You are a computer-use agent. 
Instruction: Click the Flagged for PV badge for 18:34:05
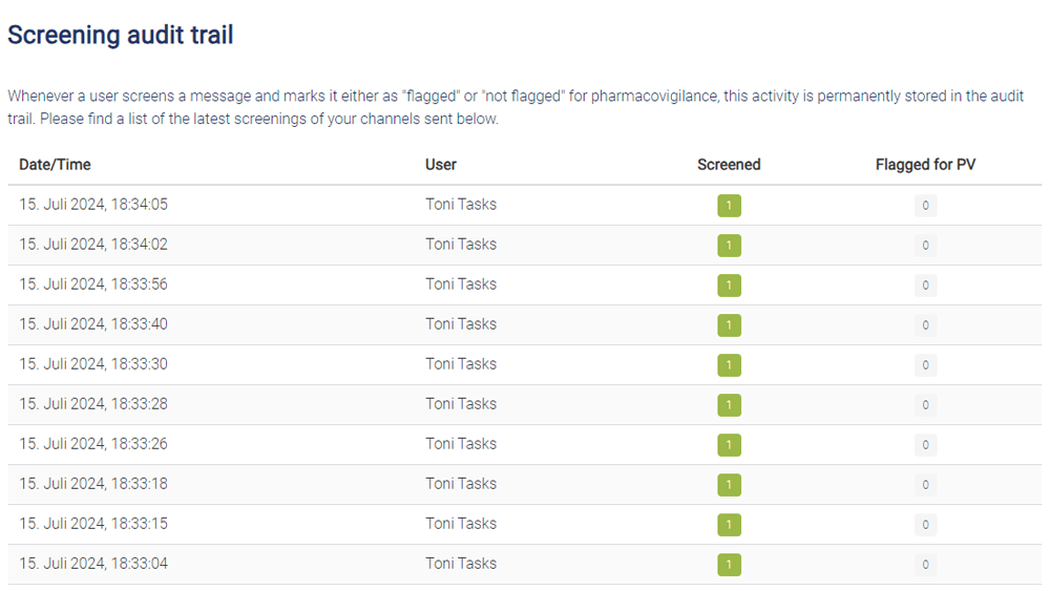click(925, 205)
